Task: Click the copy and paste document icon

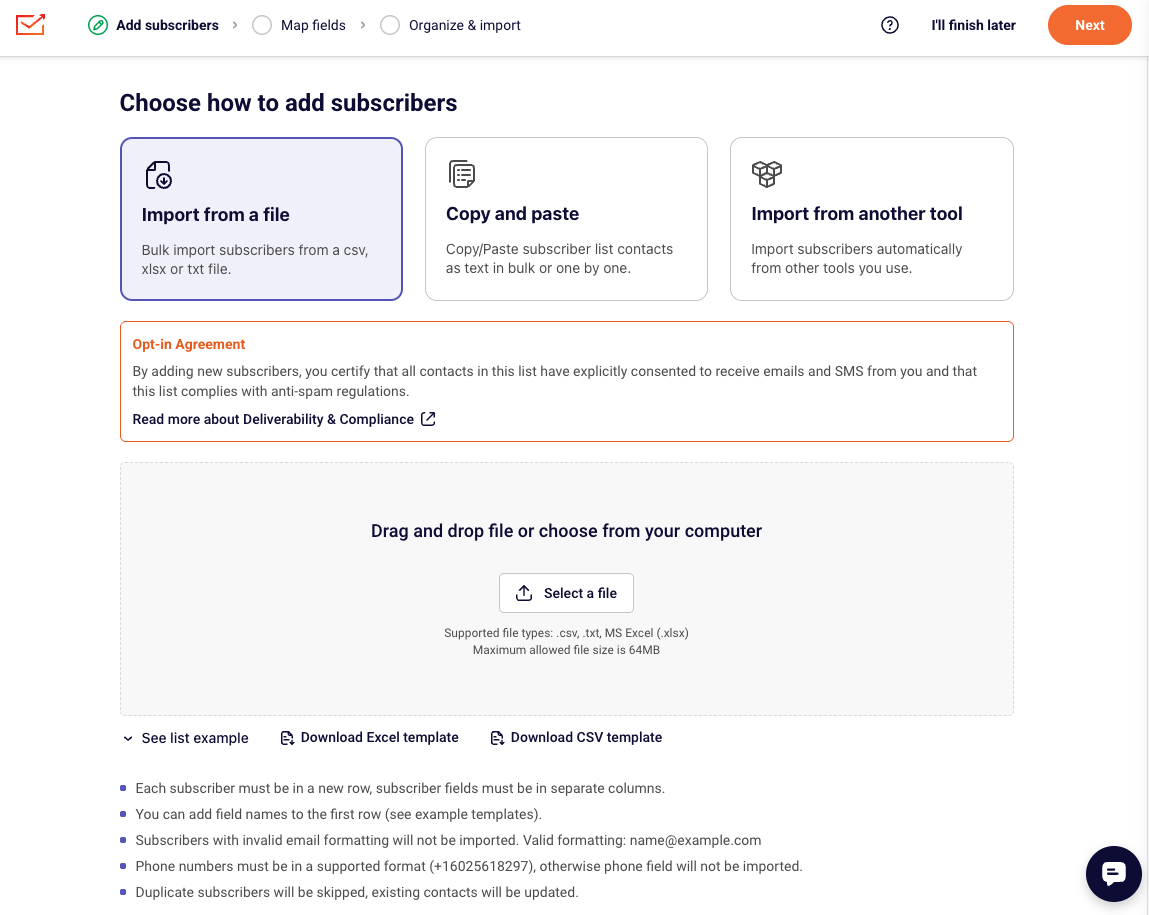Action: (x=462, y=174)
